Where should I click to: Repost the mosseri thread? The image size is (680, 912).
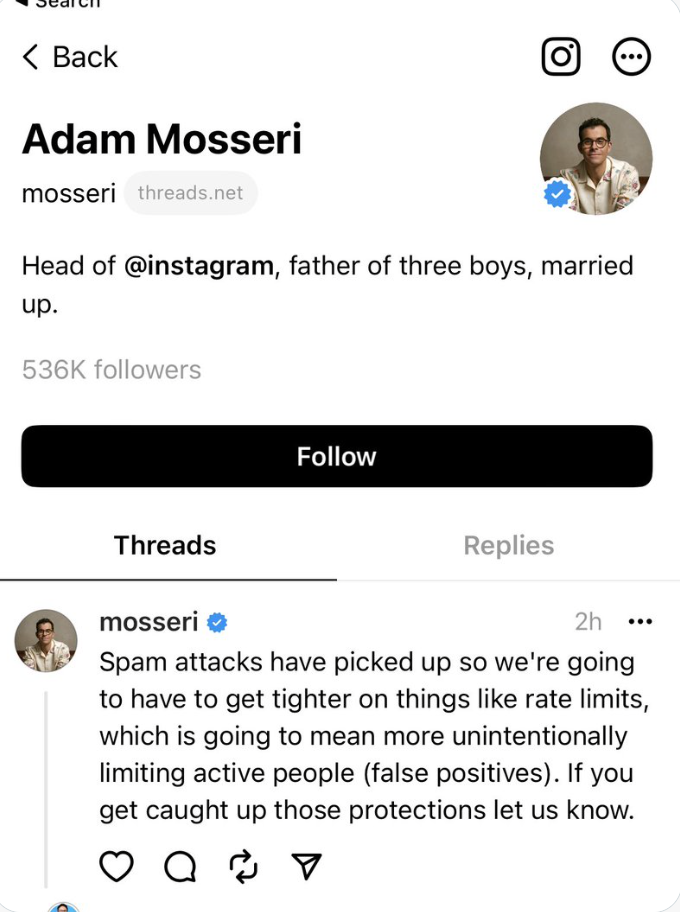244,867
